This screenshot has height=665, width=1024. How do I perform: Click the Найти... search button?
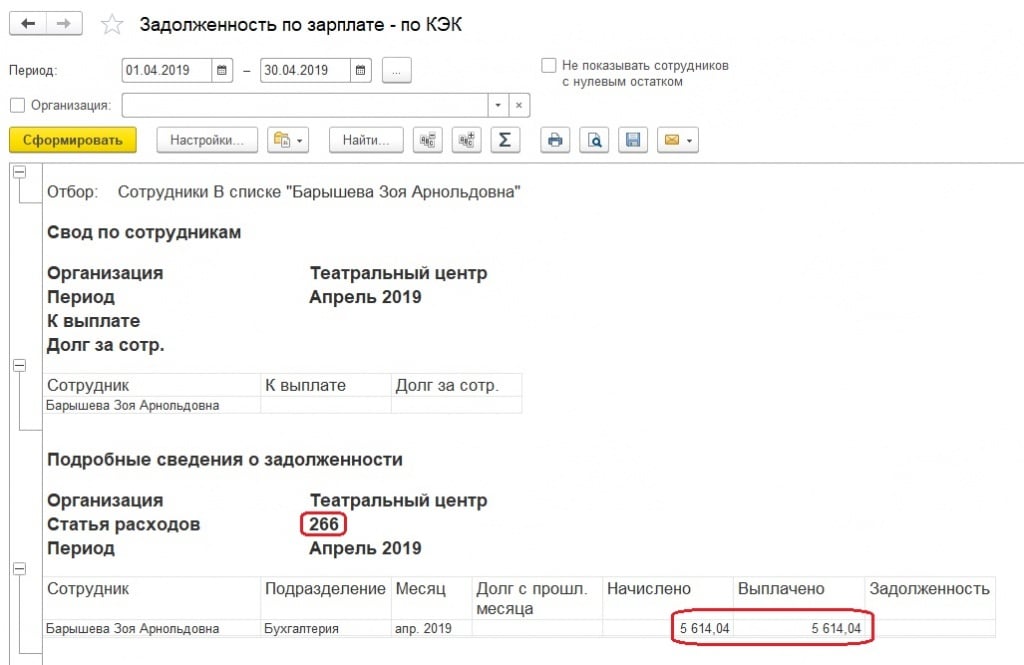click(x=366, y=140)
